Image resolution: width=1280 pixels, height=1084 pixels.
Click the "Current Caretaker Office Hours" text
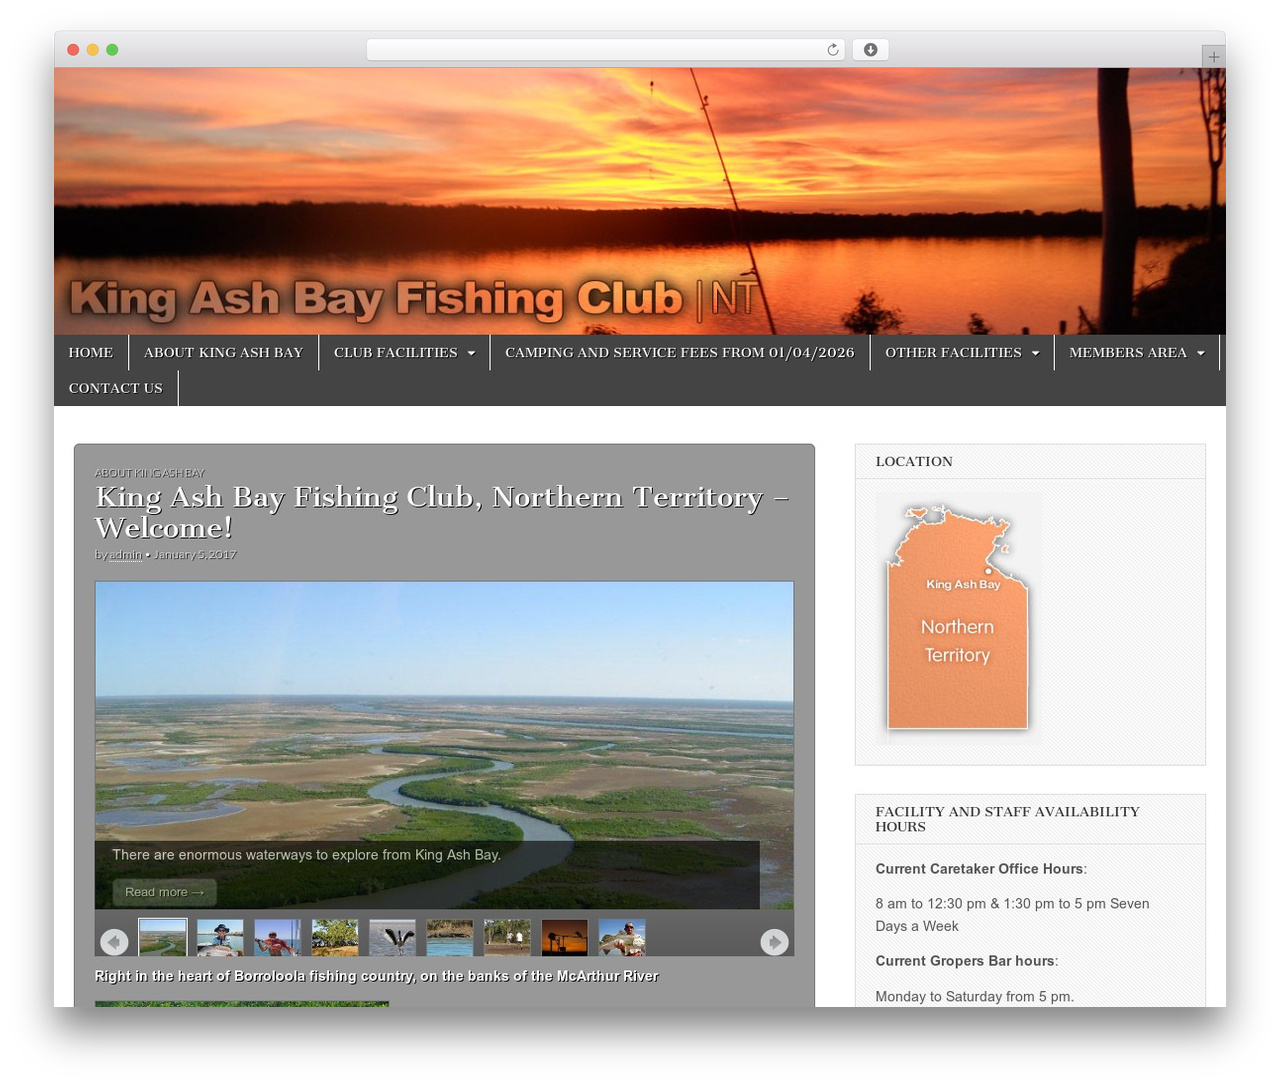pos(979,869)
